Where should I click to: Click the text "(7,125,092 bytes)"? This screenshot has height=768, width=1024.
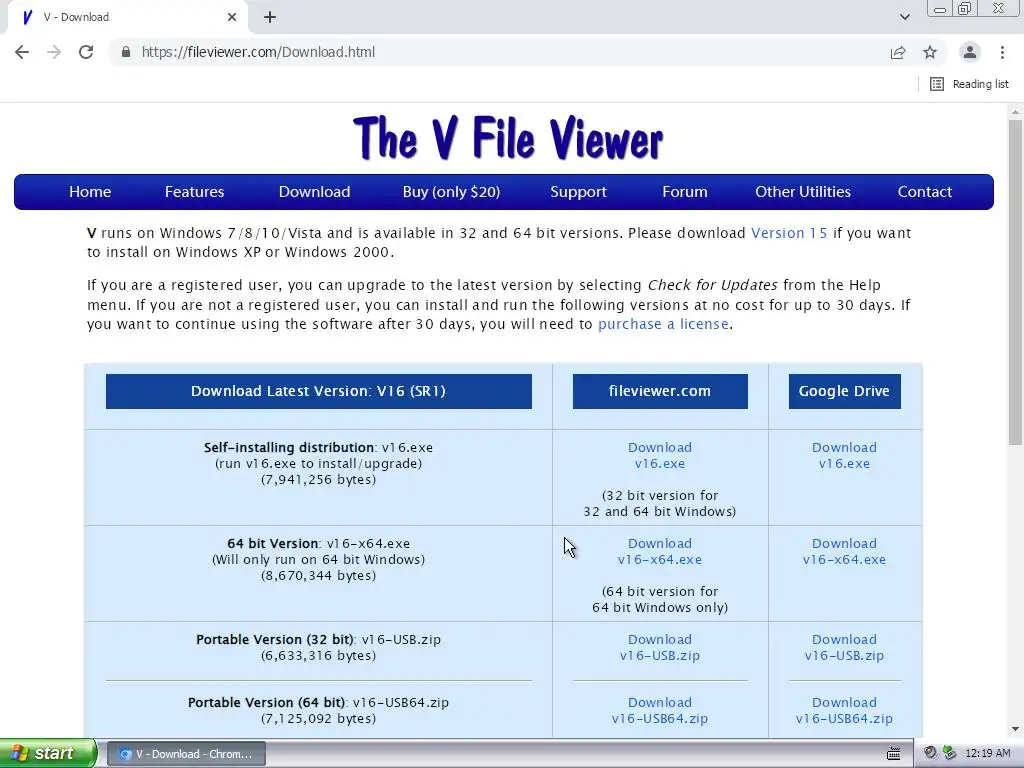click(x=319, y=719)
